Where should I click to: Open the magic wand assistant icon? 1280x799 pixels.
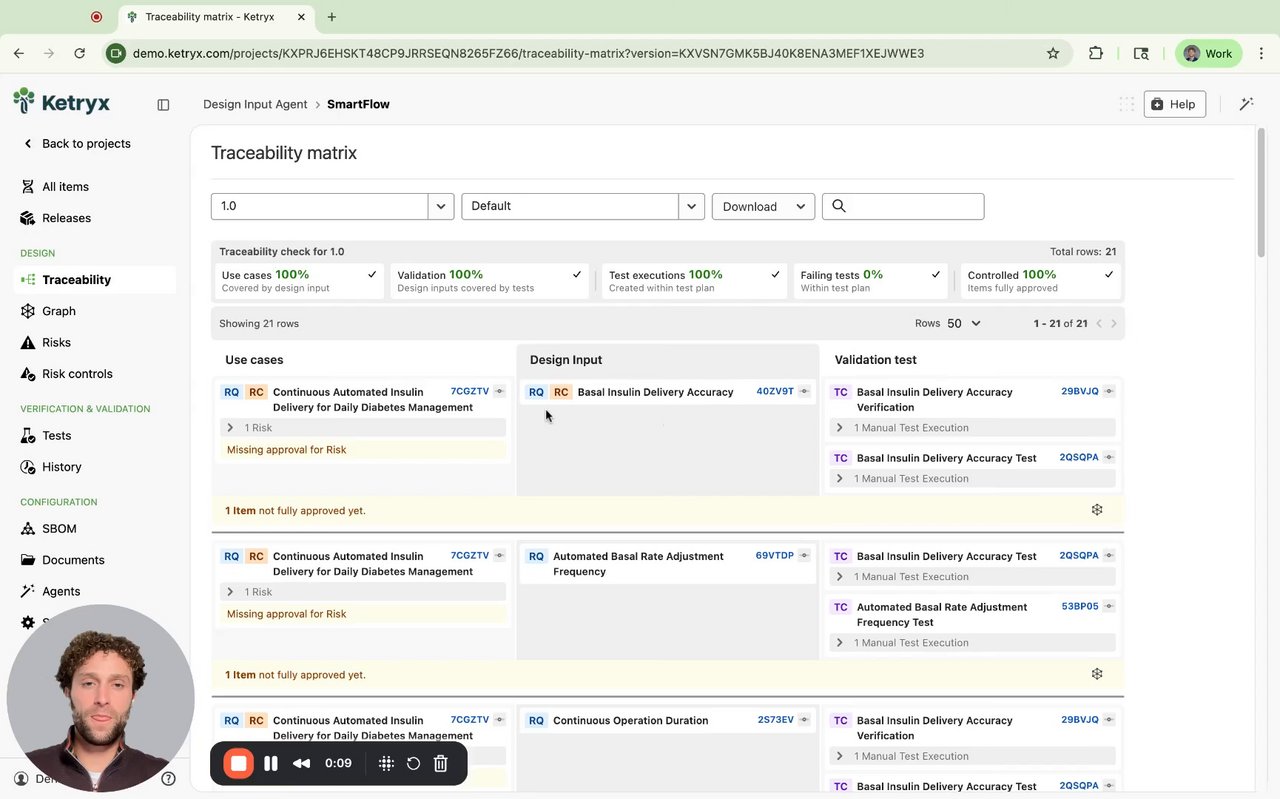tap(1246, 104)
